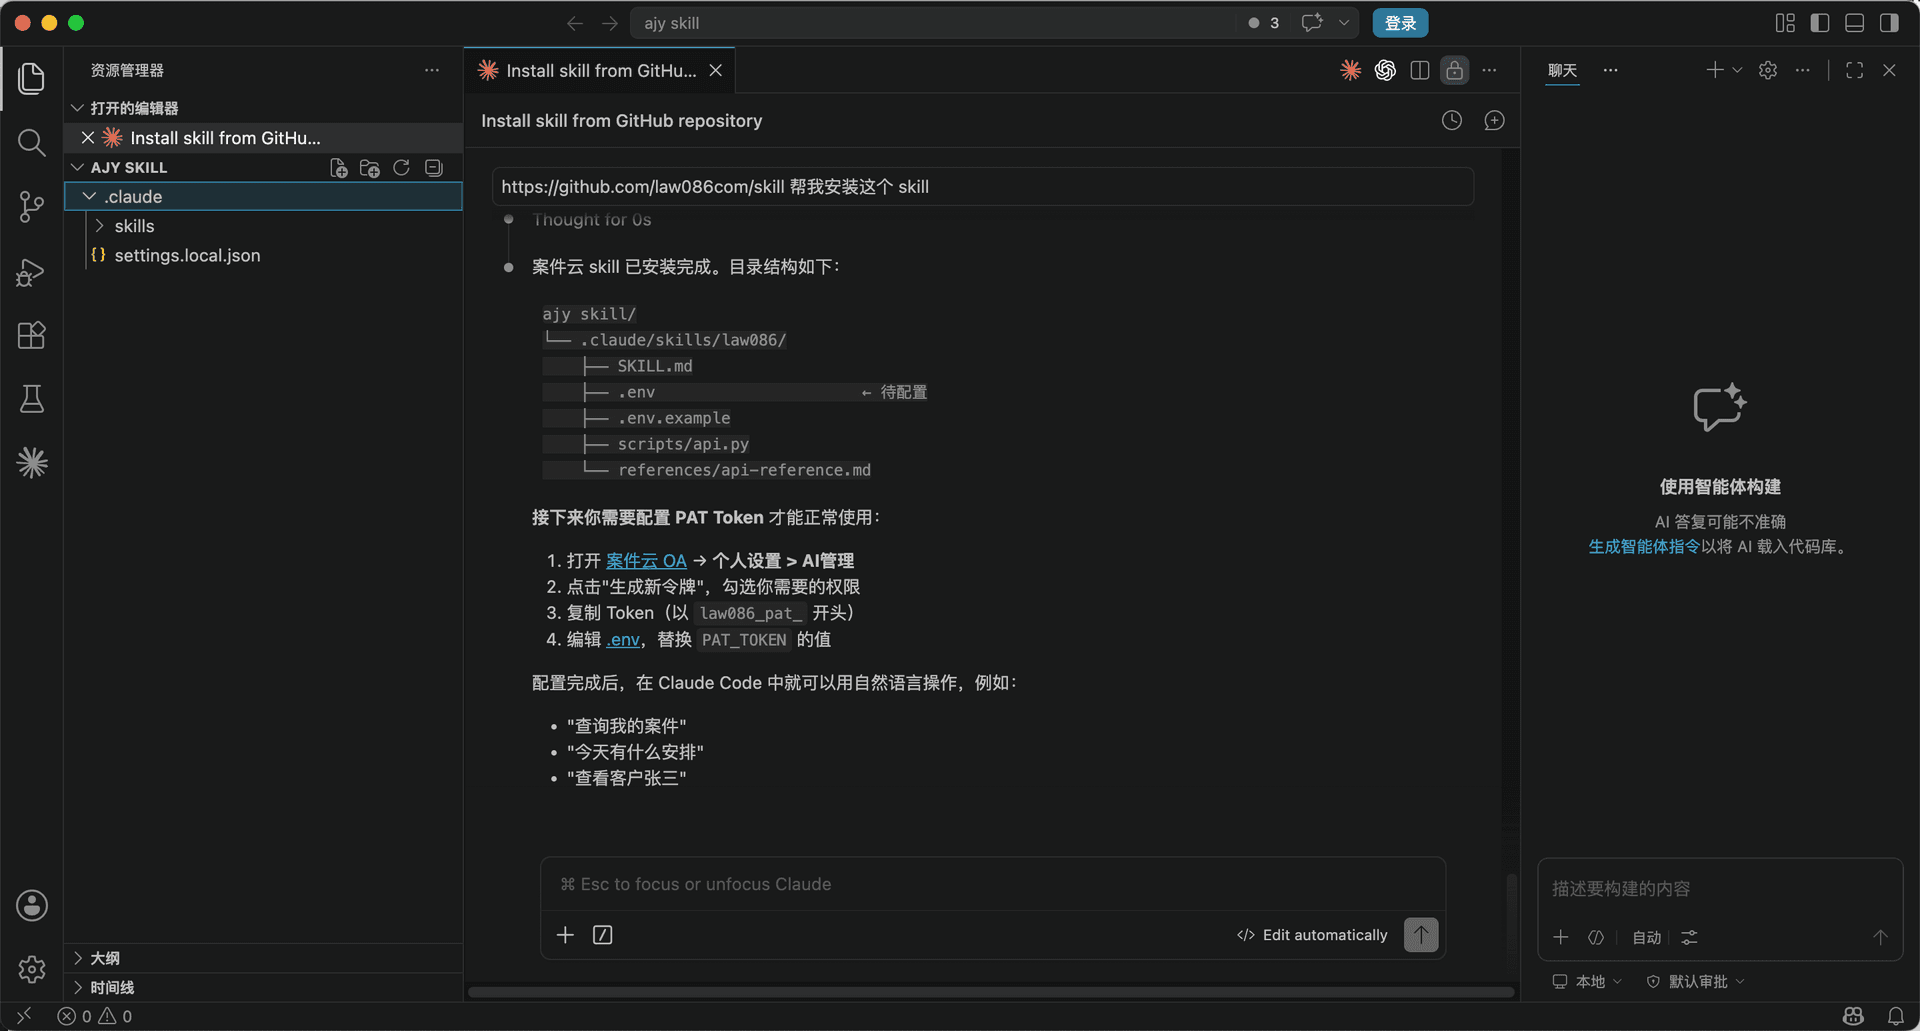Open the Testing flask view
The image size is (1920, 1031).
pos(32,399)
